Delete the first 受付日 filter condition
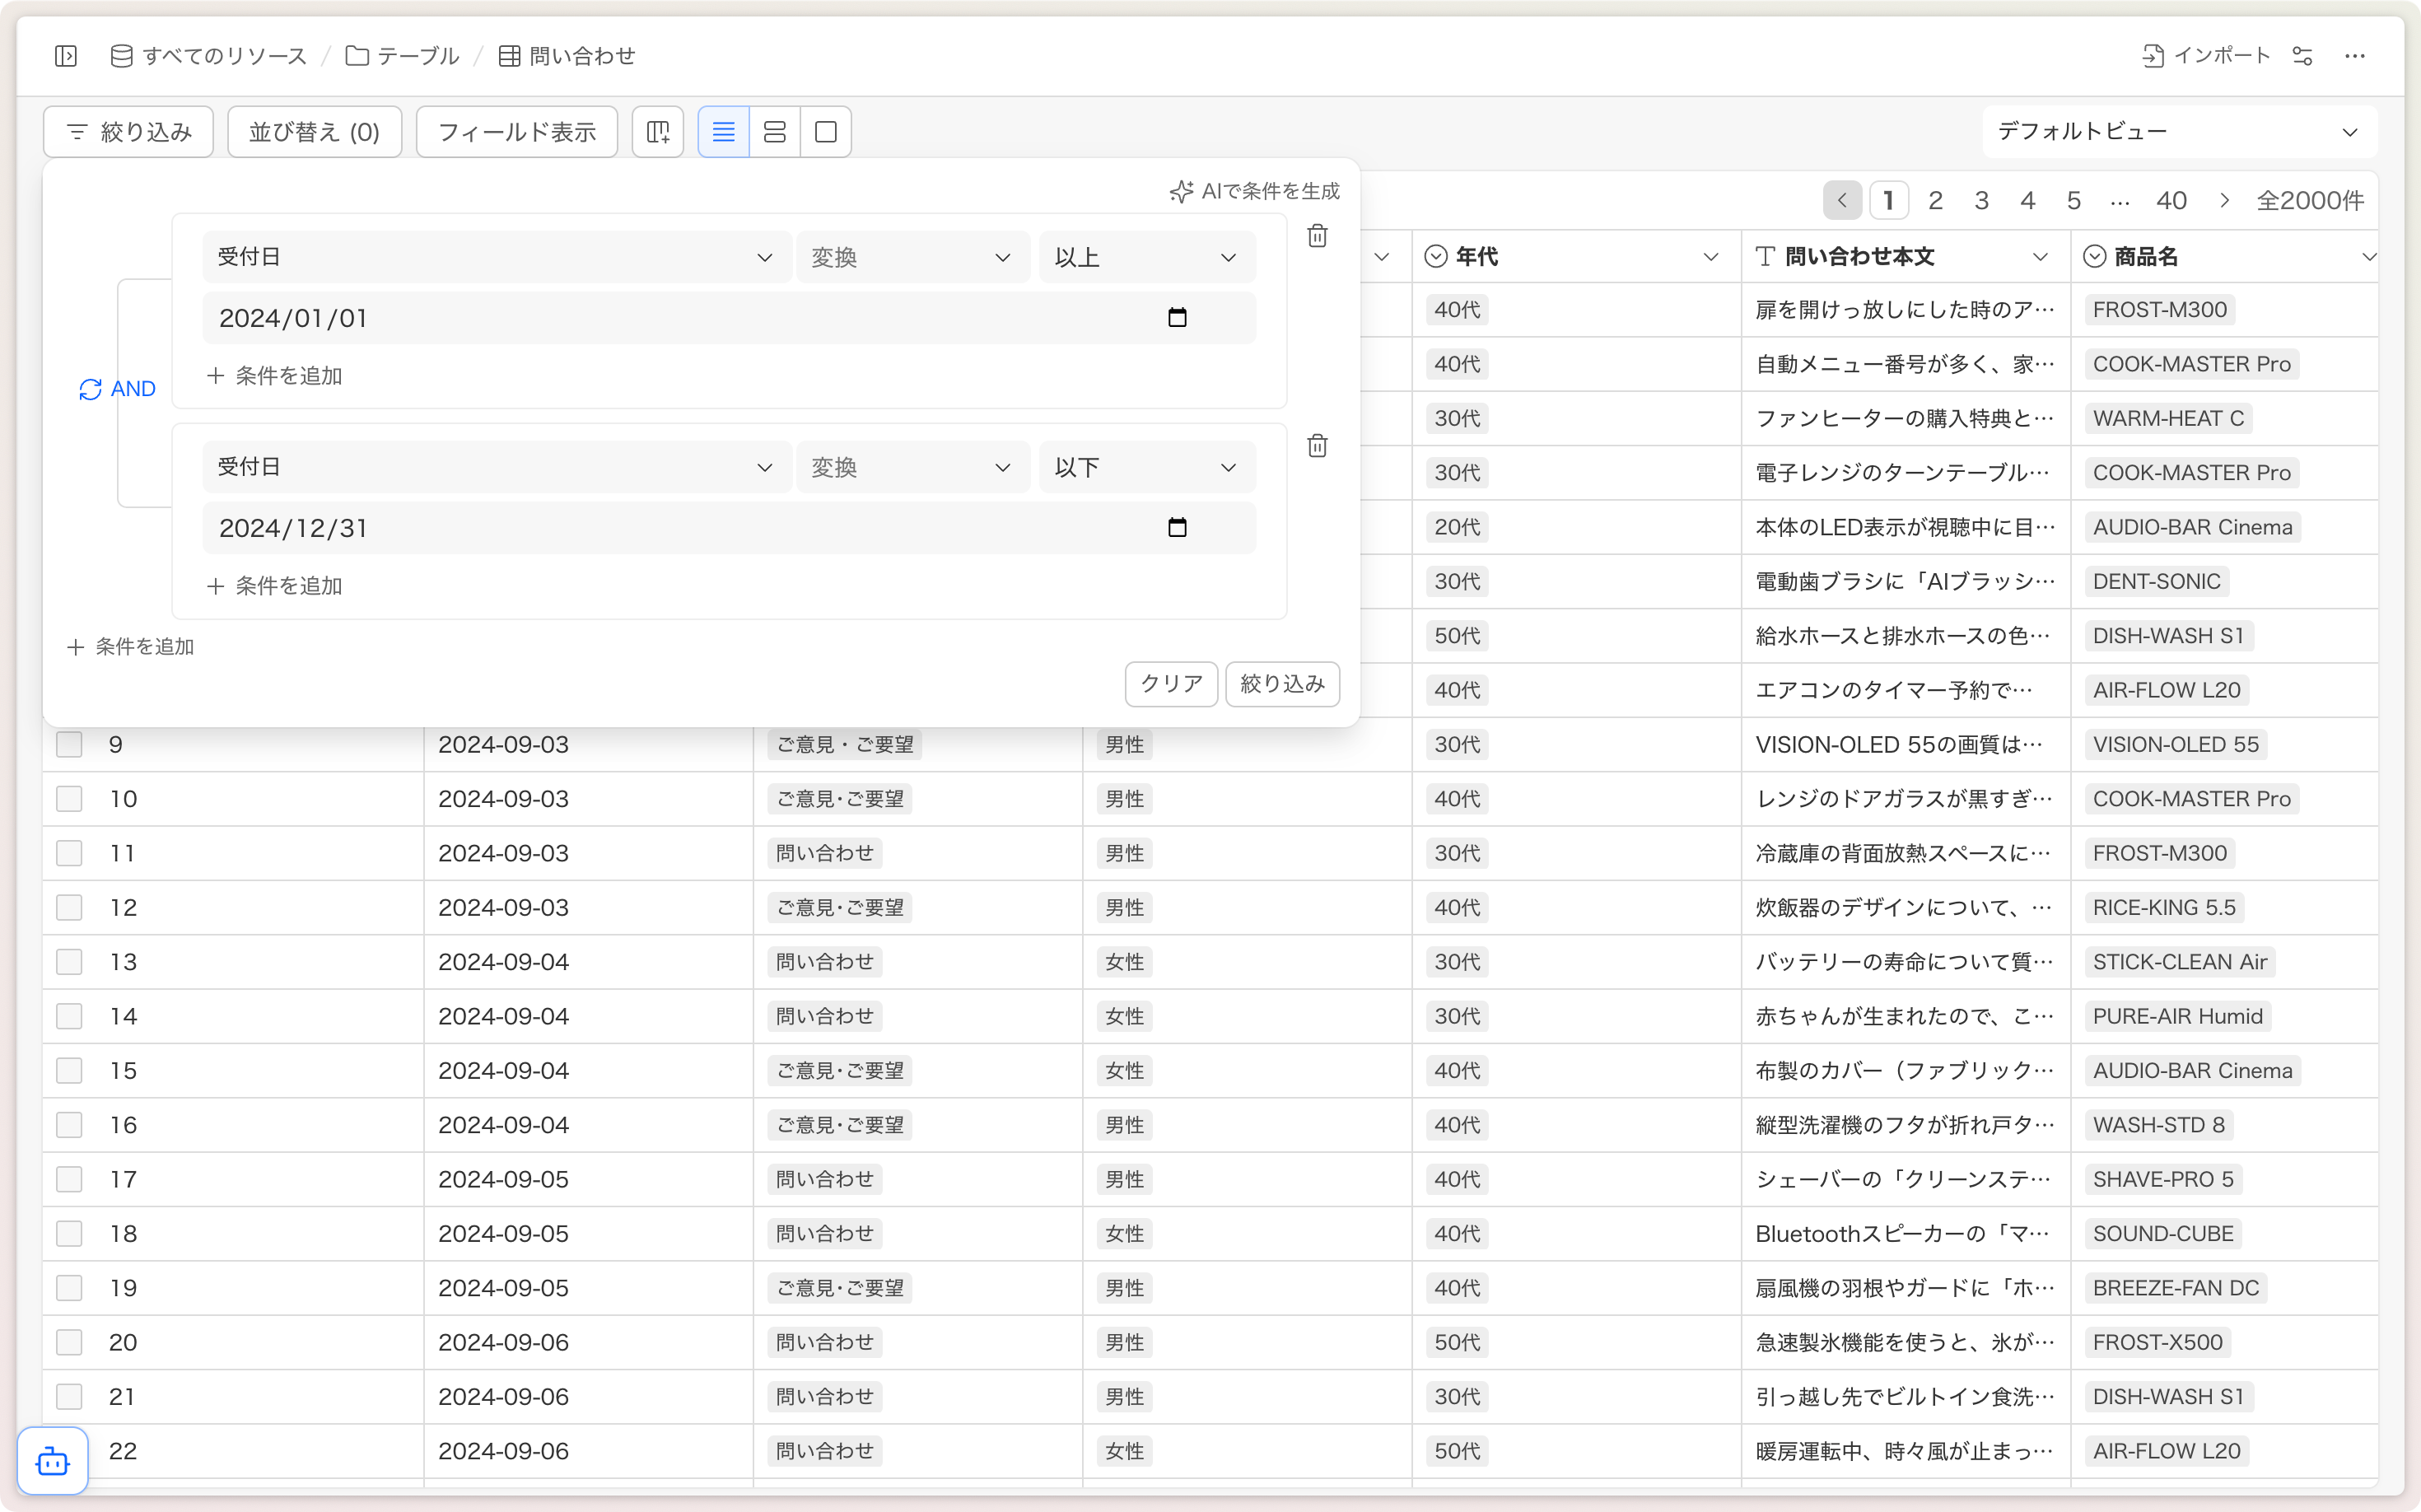This screenshot has height=1512, width=2421. pos(1317,236)
